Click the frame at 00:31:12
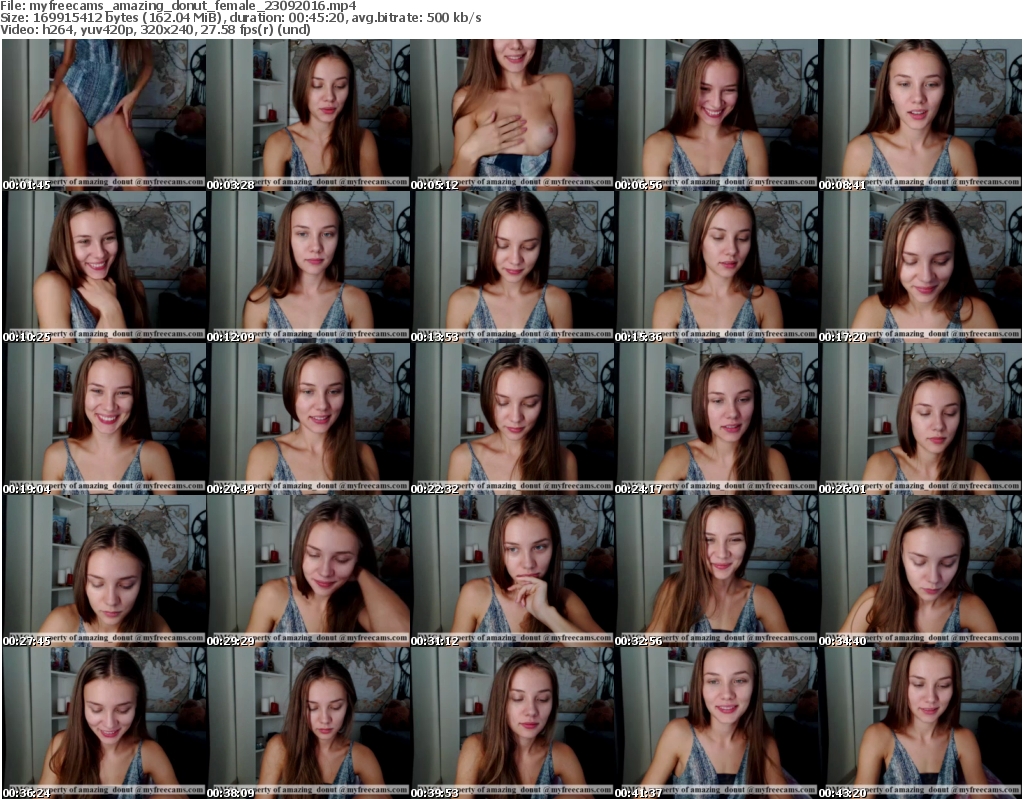The width and height of the screenshot is (1024, 799). coord(512,571)
